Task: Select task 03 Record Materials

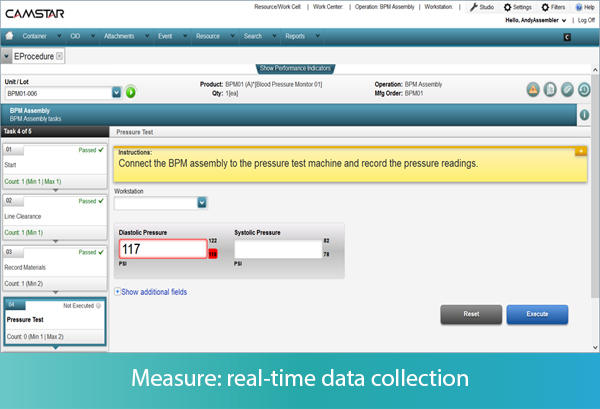Action: (55, 268)
